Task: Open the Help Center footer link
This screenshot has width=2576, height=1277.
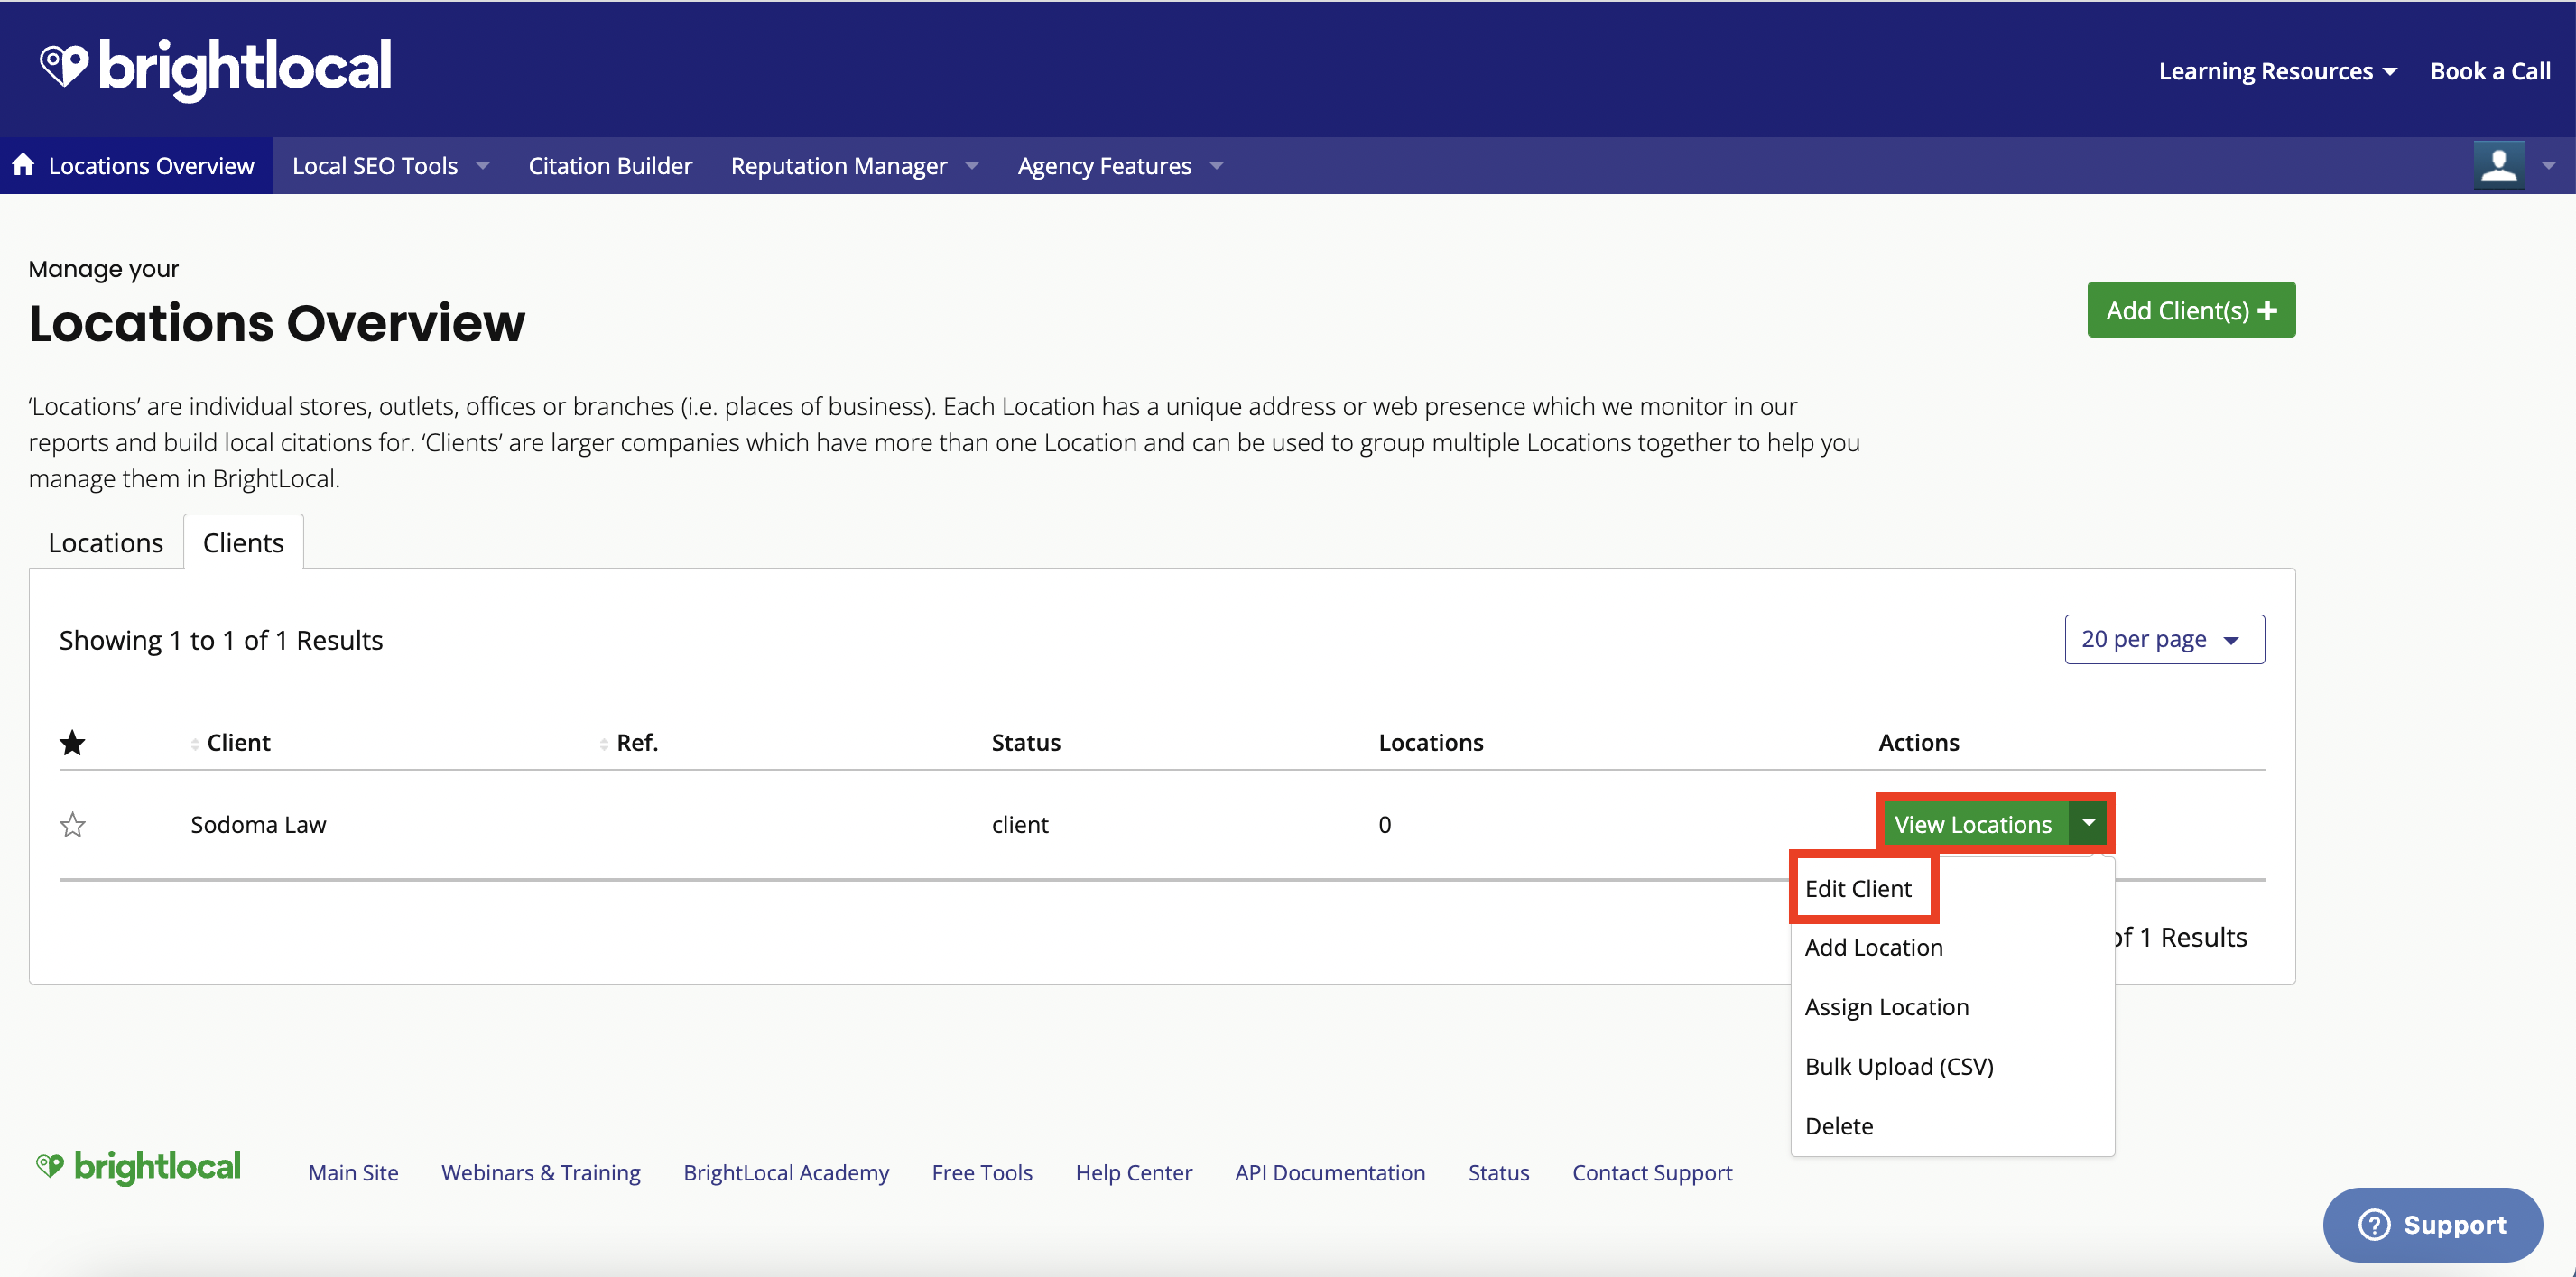Action: [1133, 1172]
